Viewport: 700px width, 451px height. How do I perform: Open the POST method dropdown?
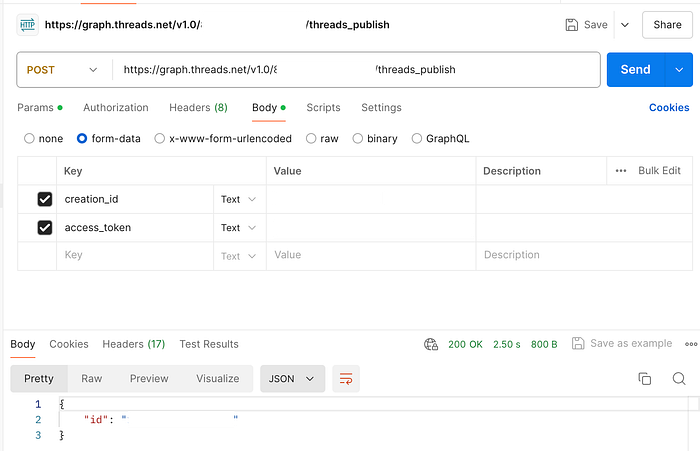[x=62, y=70]
